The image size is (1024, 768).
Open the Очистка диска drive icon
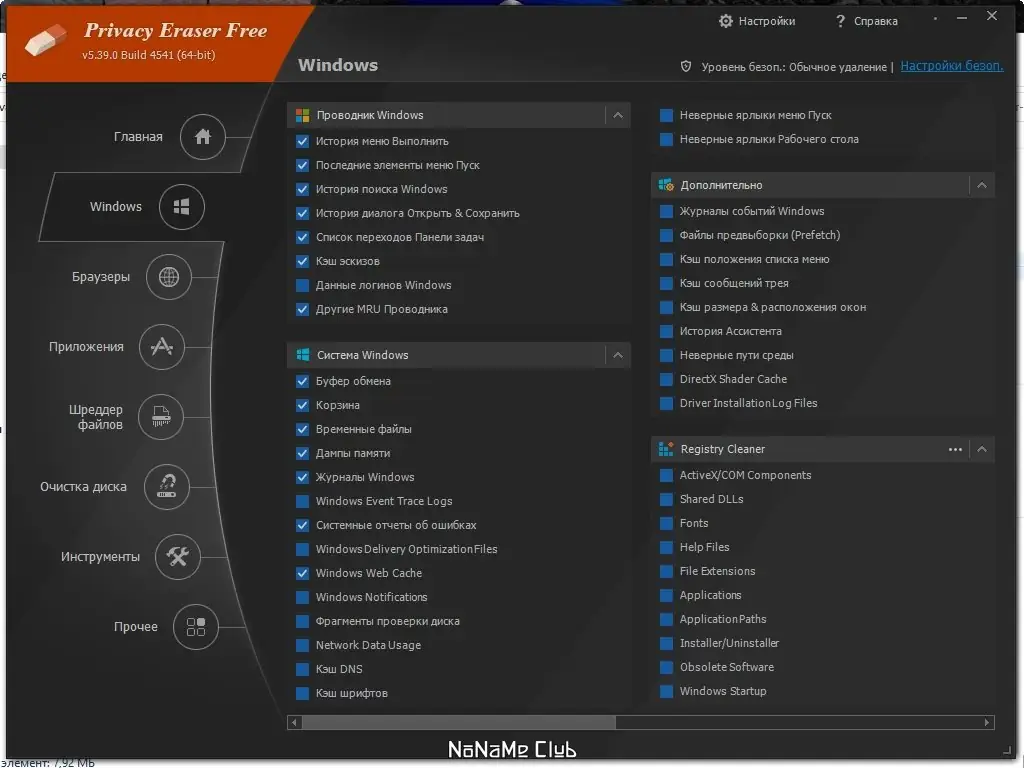pyautogui.click(x=167, y=487)
